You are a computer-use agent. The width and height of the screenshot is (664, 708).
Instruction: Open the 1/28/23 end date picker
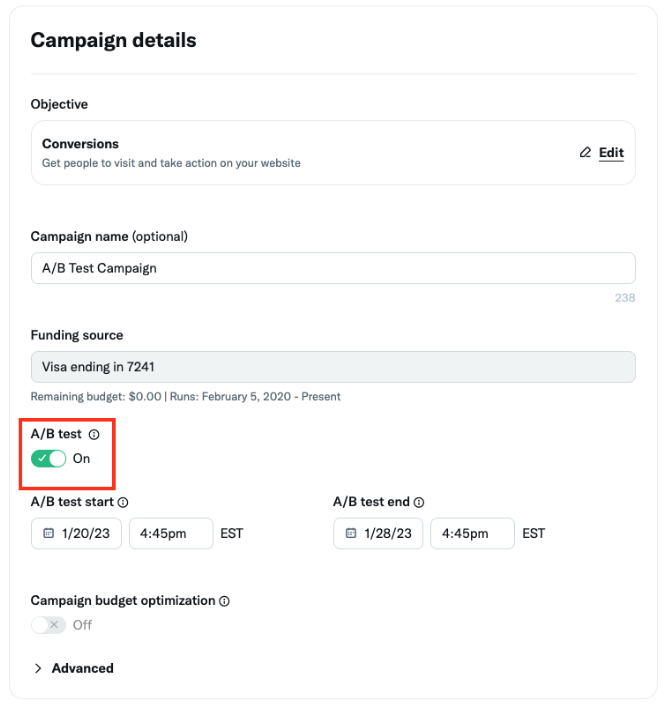pyautogui.click(x=378, y=533)
